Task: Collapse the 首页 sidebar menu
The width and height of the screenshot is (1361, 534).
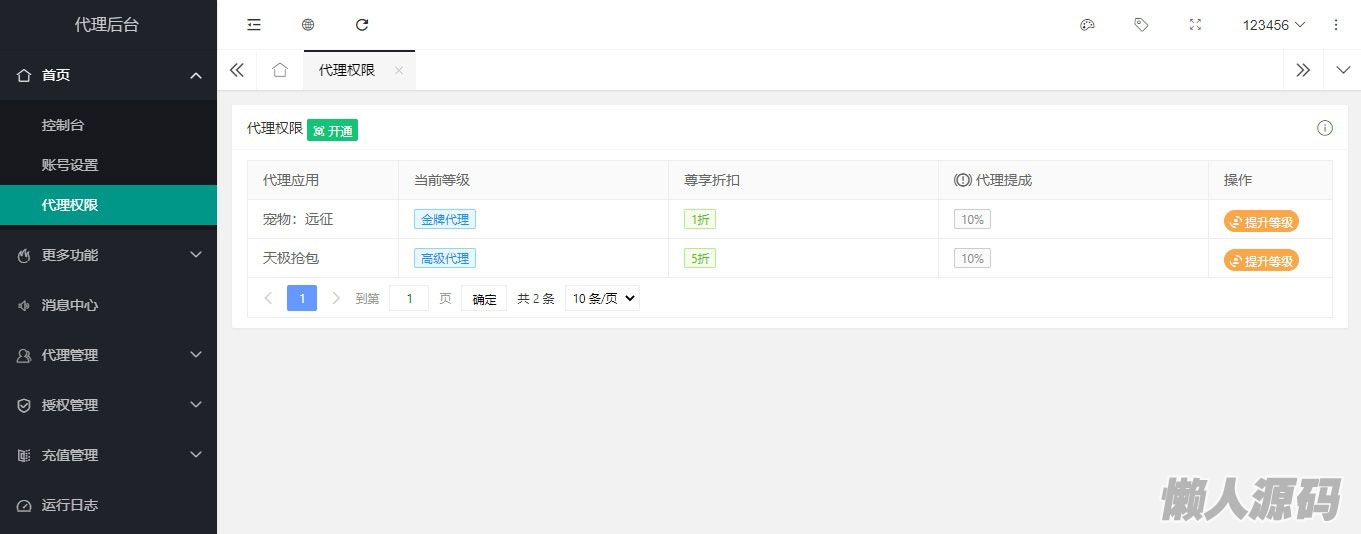Action: pyautogui.click(x=108, y=75)
